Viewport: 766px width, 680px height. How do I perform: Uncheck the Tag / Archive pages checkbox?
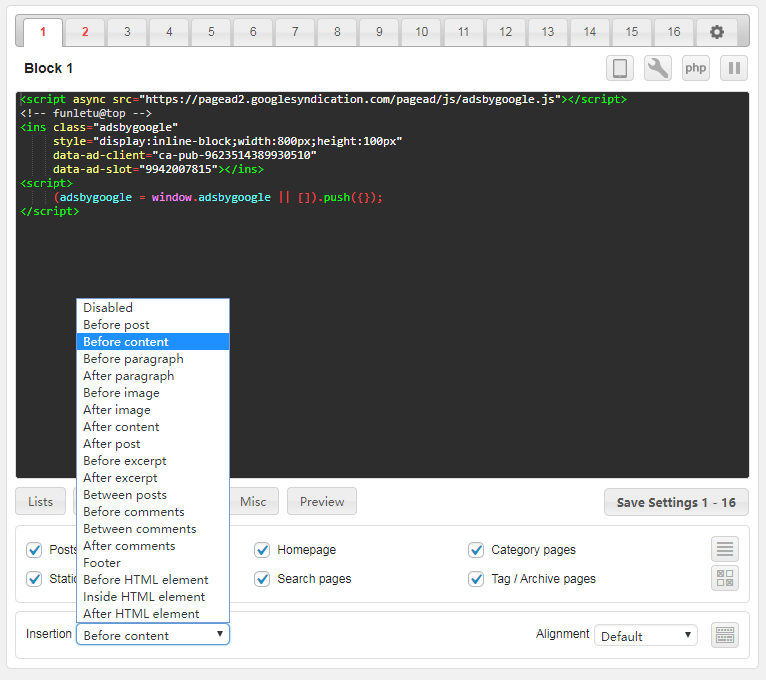coord(476,579)
